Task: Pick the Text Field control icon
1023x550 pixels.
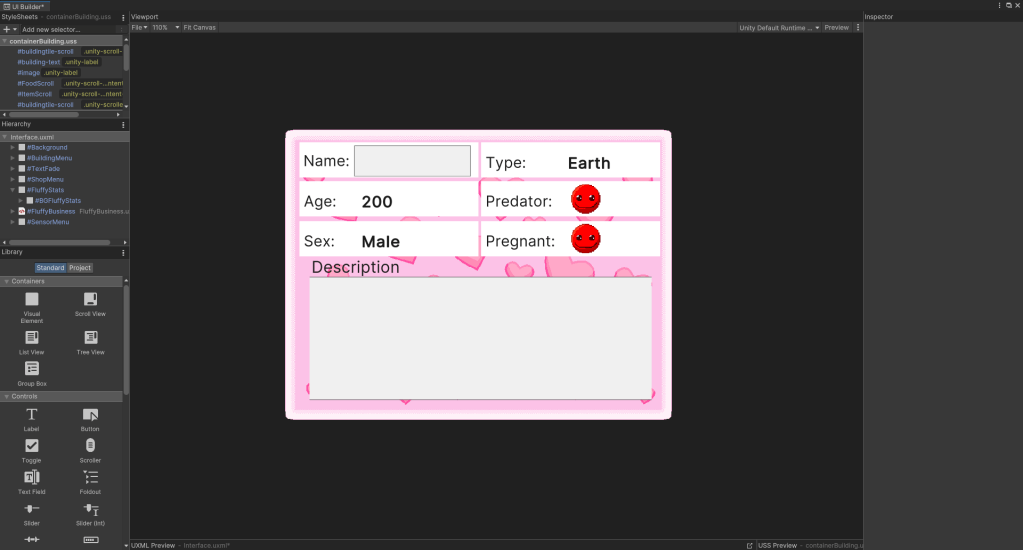Action: click(x=31, y=477)
